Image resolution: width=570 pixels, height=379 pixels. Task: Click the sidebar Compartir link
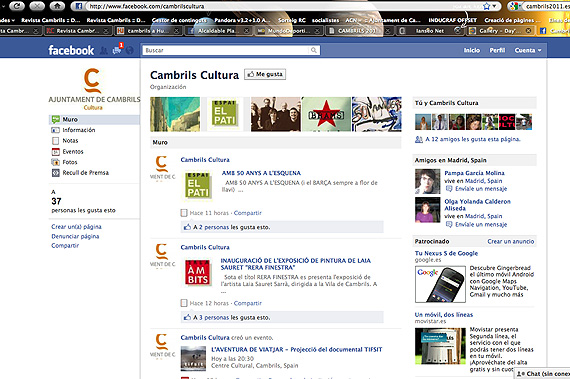pos(65,246)
